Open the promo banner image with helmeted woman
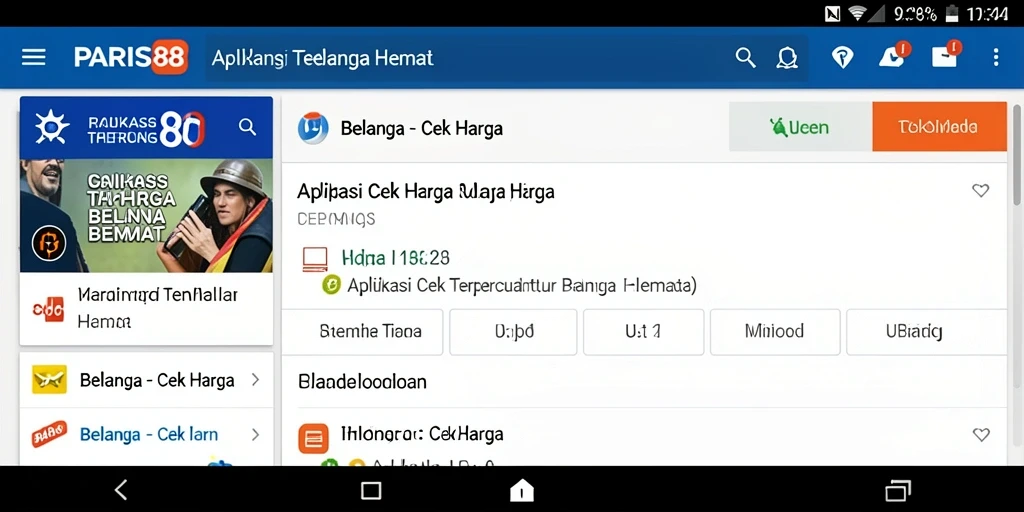1024x512 pixels. tap(146, 216)
